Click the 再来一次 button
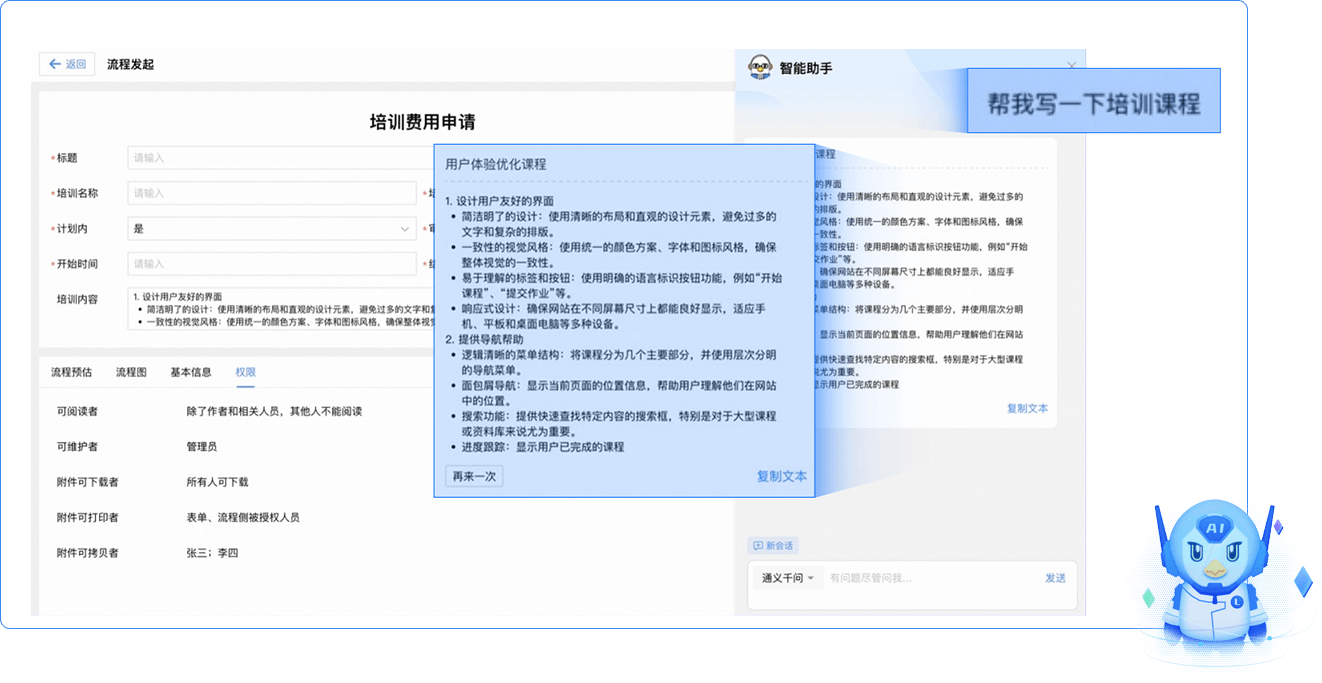This screenshot has width=1322, height=683. click(x=474, y=477)
